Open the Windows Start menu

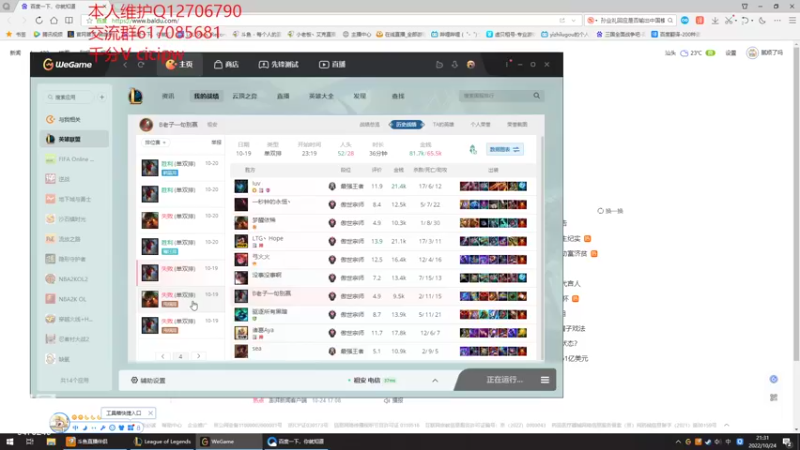pyautogui.click(x=10, y=442)
